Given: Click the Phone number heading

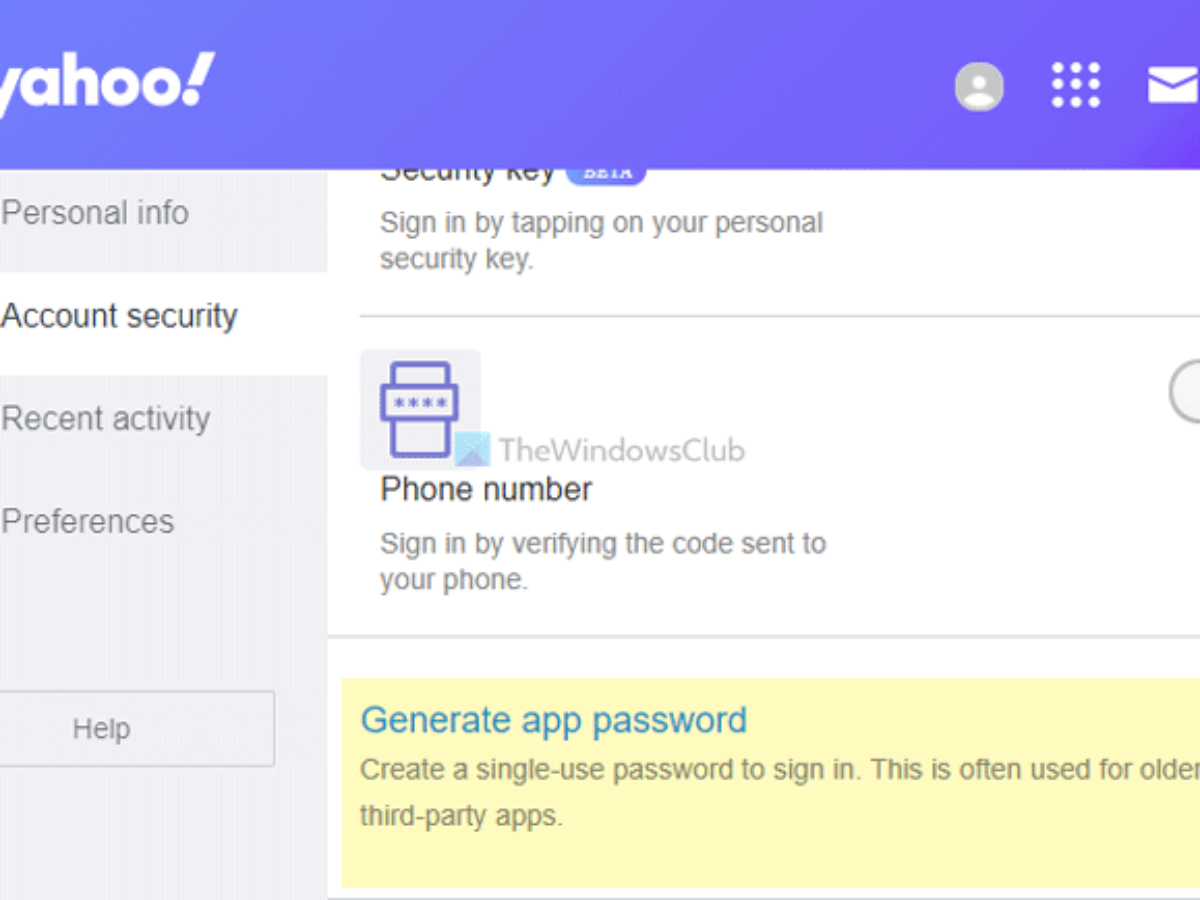Looking at the screenshot, I should [486, 489].
